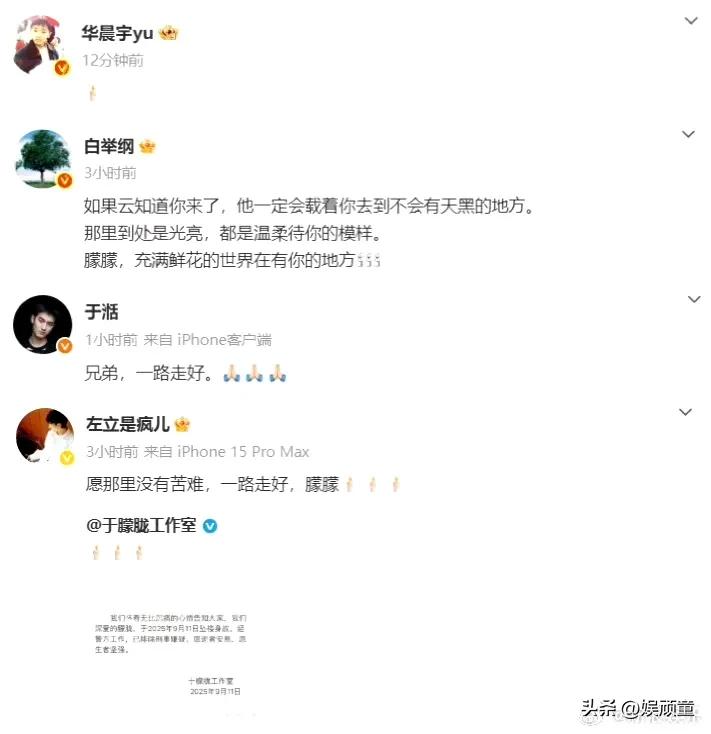Image resolution: width=711 pixels, height=734 pixels.
Task: Expand options chevron on 于湉's post
Action: pyautogui.click(x=694, y=299)
